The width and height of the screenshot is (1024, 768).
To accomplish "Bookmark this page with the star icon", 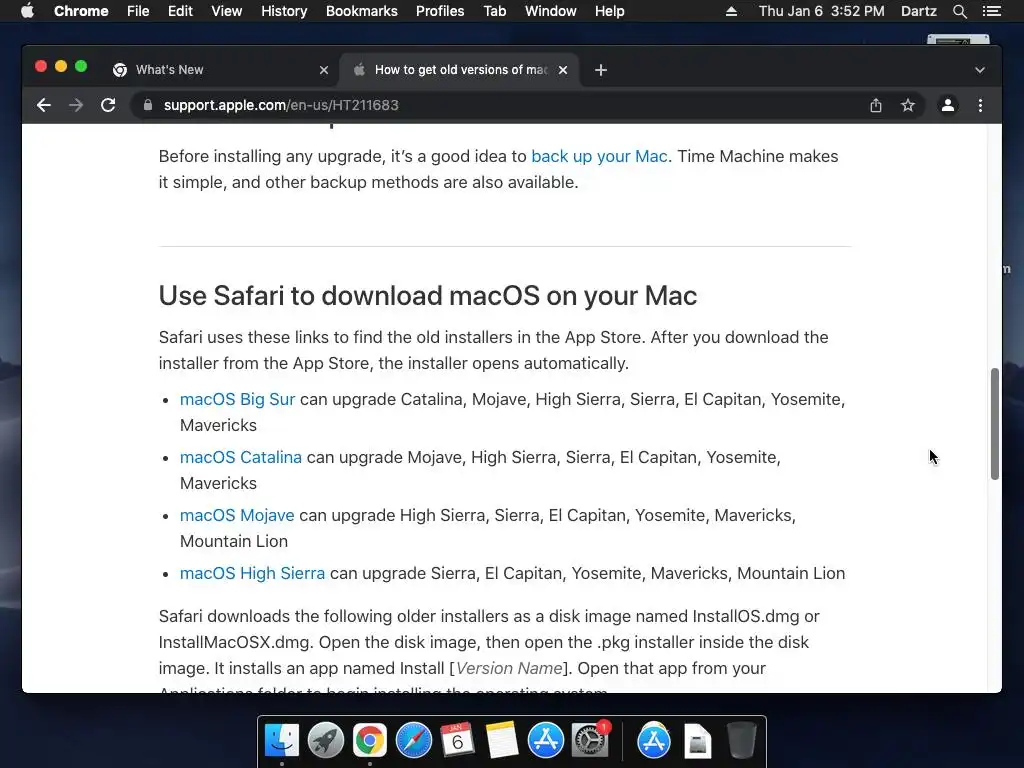I will click(x=908, y=105).
